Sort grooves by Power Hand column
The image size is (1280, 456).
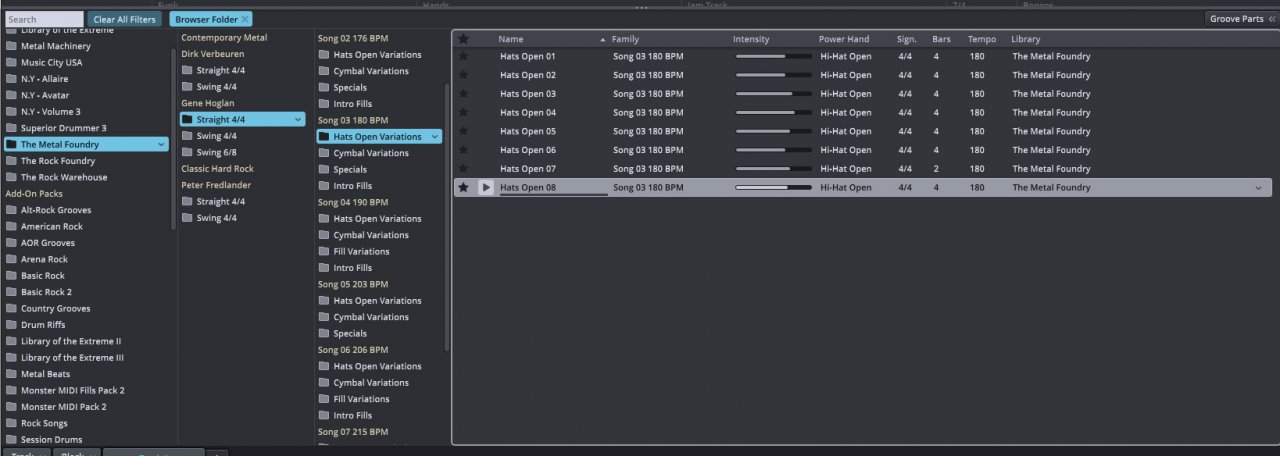point(844,39)
